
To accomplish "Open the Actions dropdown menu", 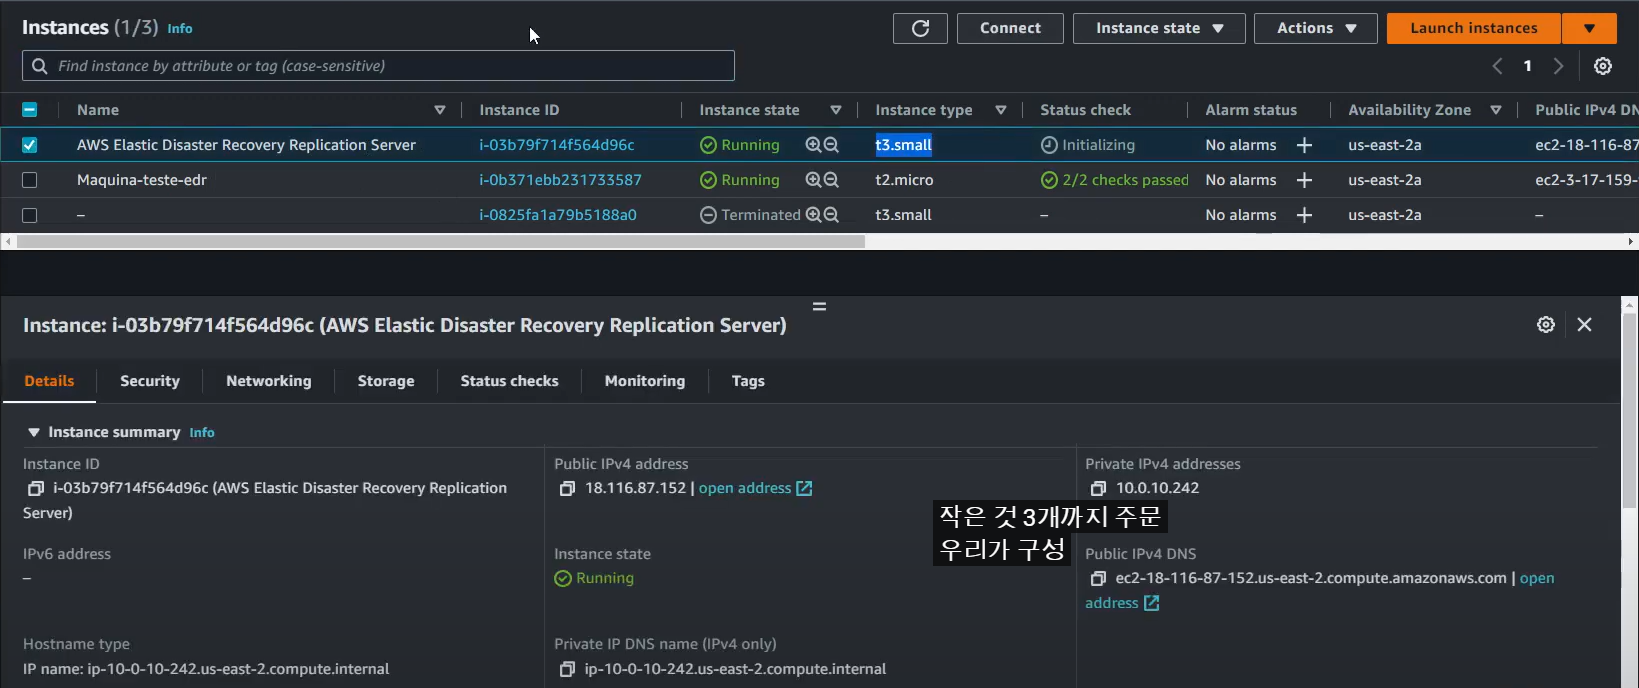I will click(x=1315, y=28).
